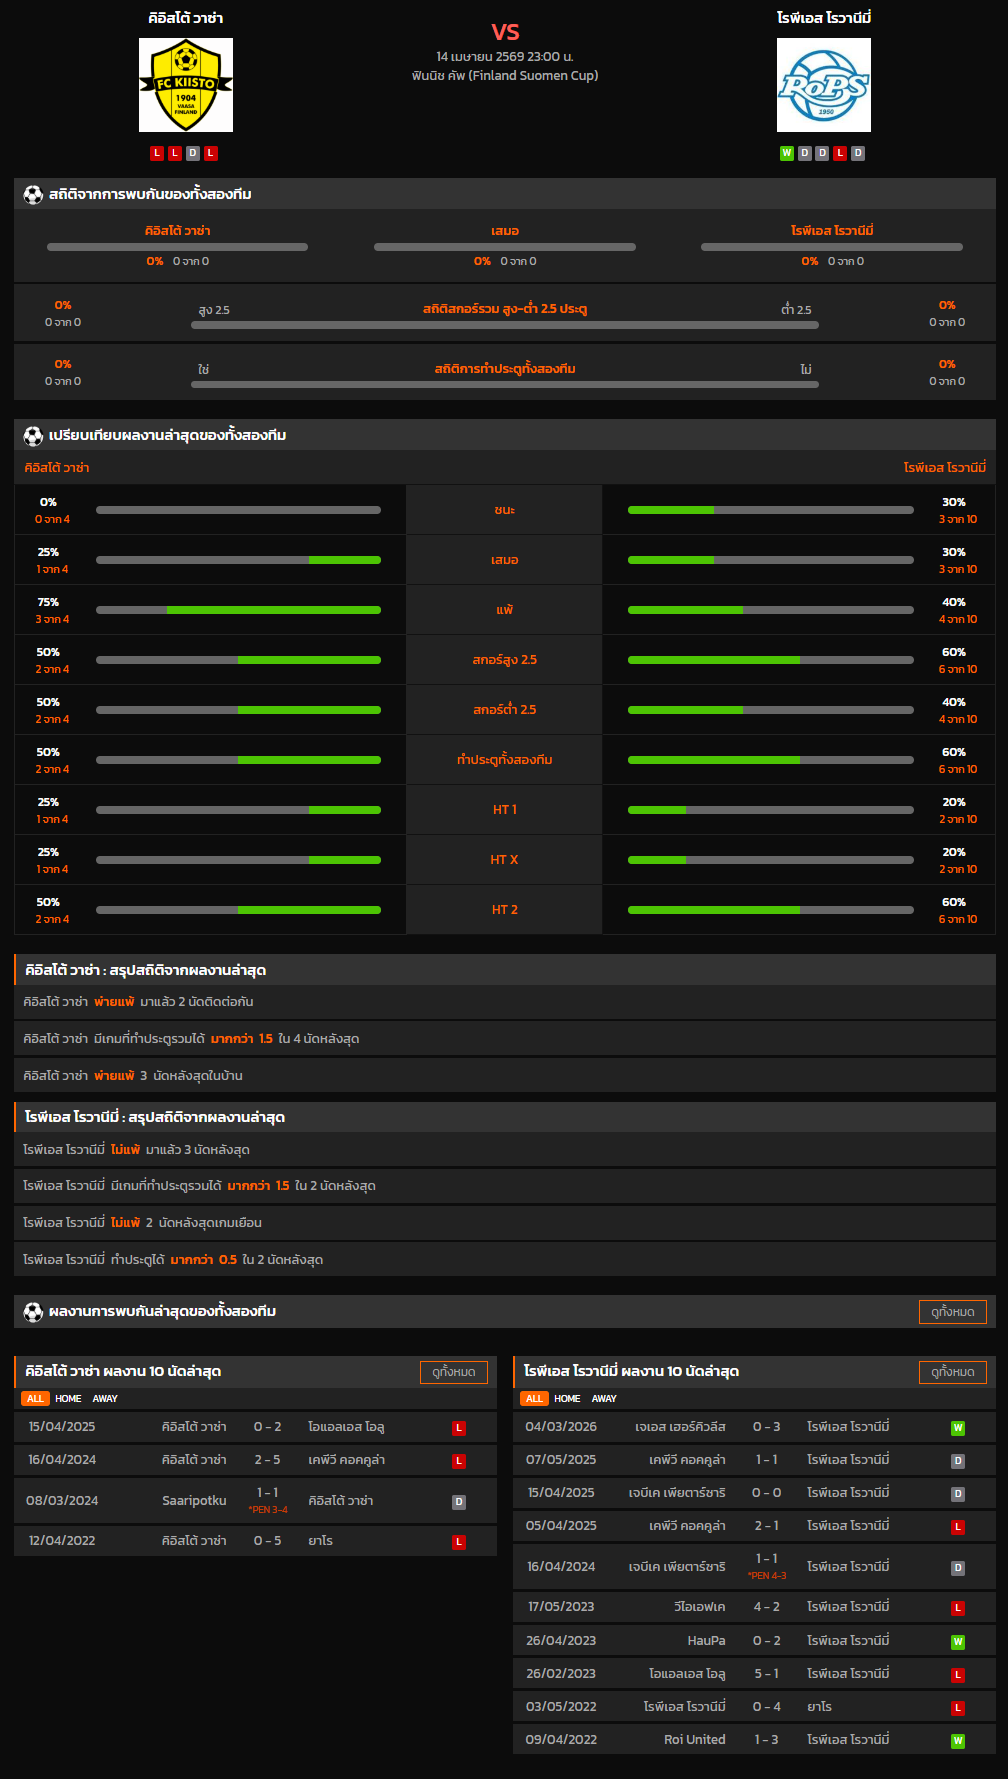Image resolution: width=1008 pixels, height=1779 pixels.
Task: Click the Kiisto win-percentage bar in head-to-head stats
Action: (177, 247)
